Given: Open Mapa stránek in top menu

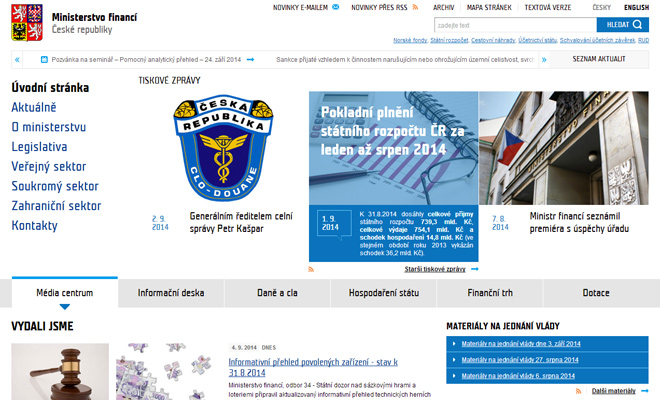Looking at the screenshot, I should click(x=489, y=8).
